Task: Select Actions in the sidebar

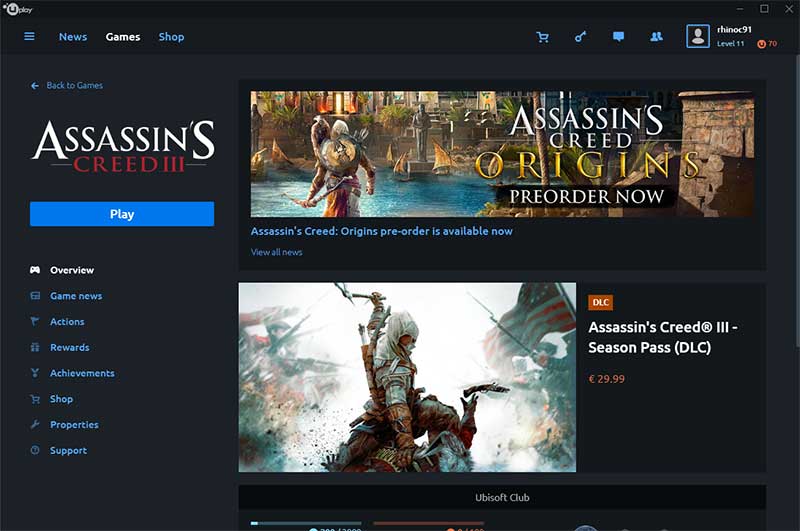Action: 67,321
